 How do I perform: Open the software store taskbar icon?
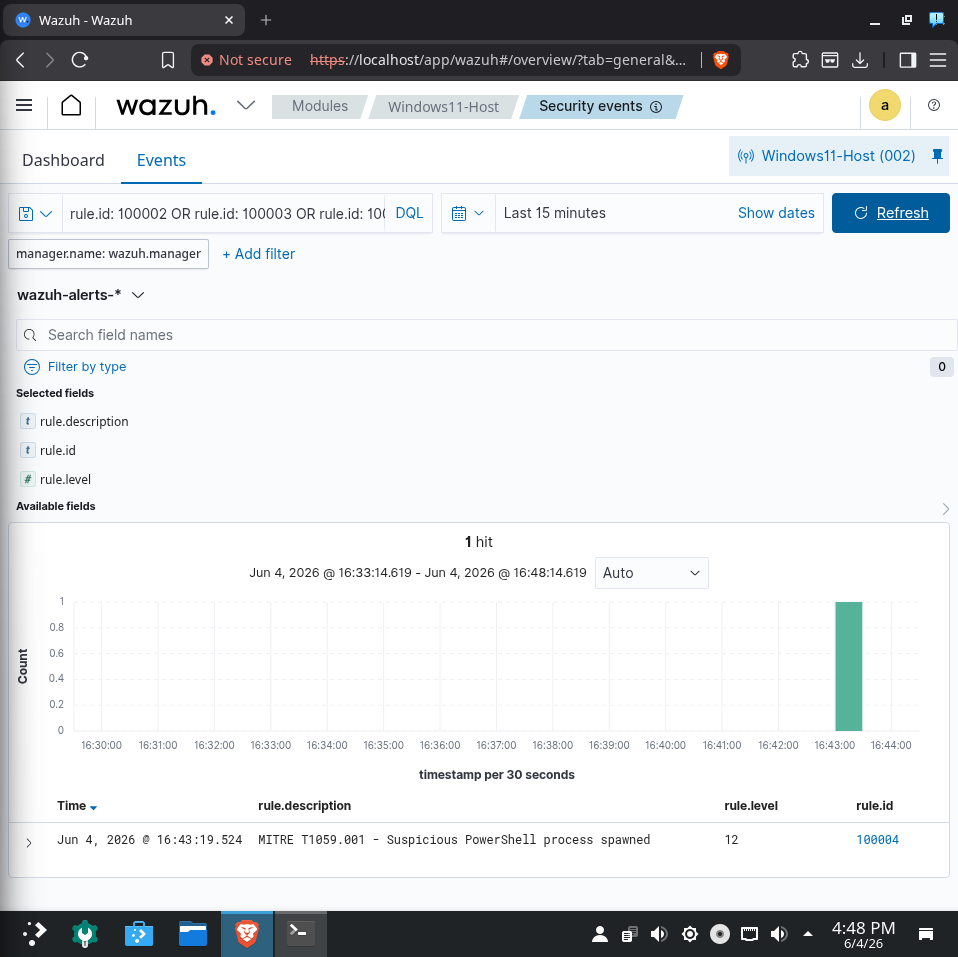pyautogui.click(x=139, y=934)
